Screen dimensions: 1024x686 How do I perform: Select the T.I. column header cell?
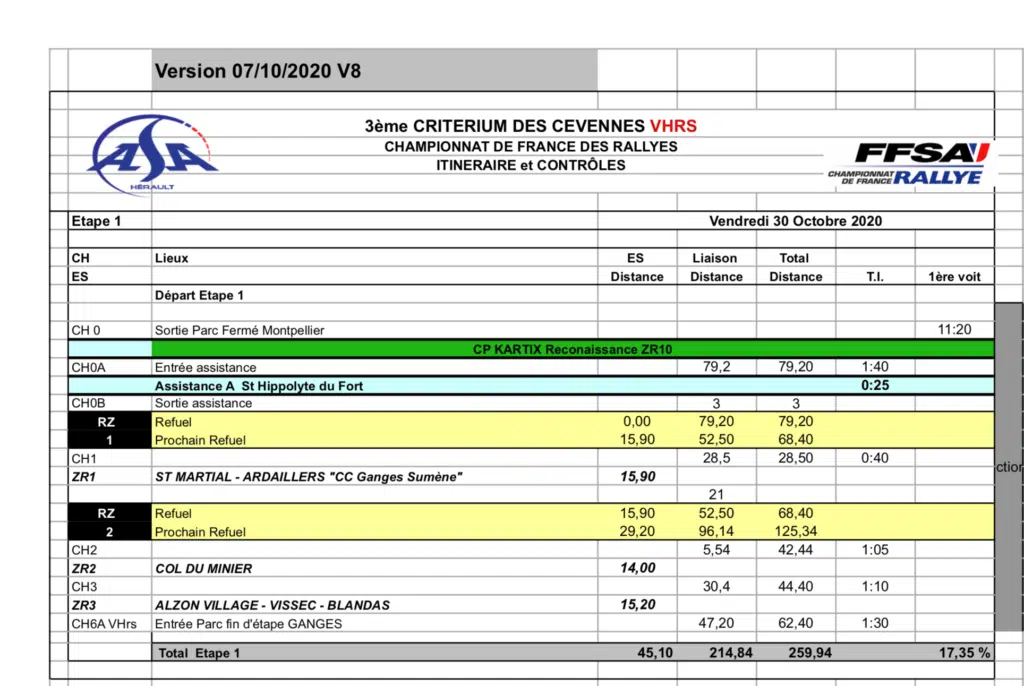pyautogui.click(x=874, y=277)
